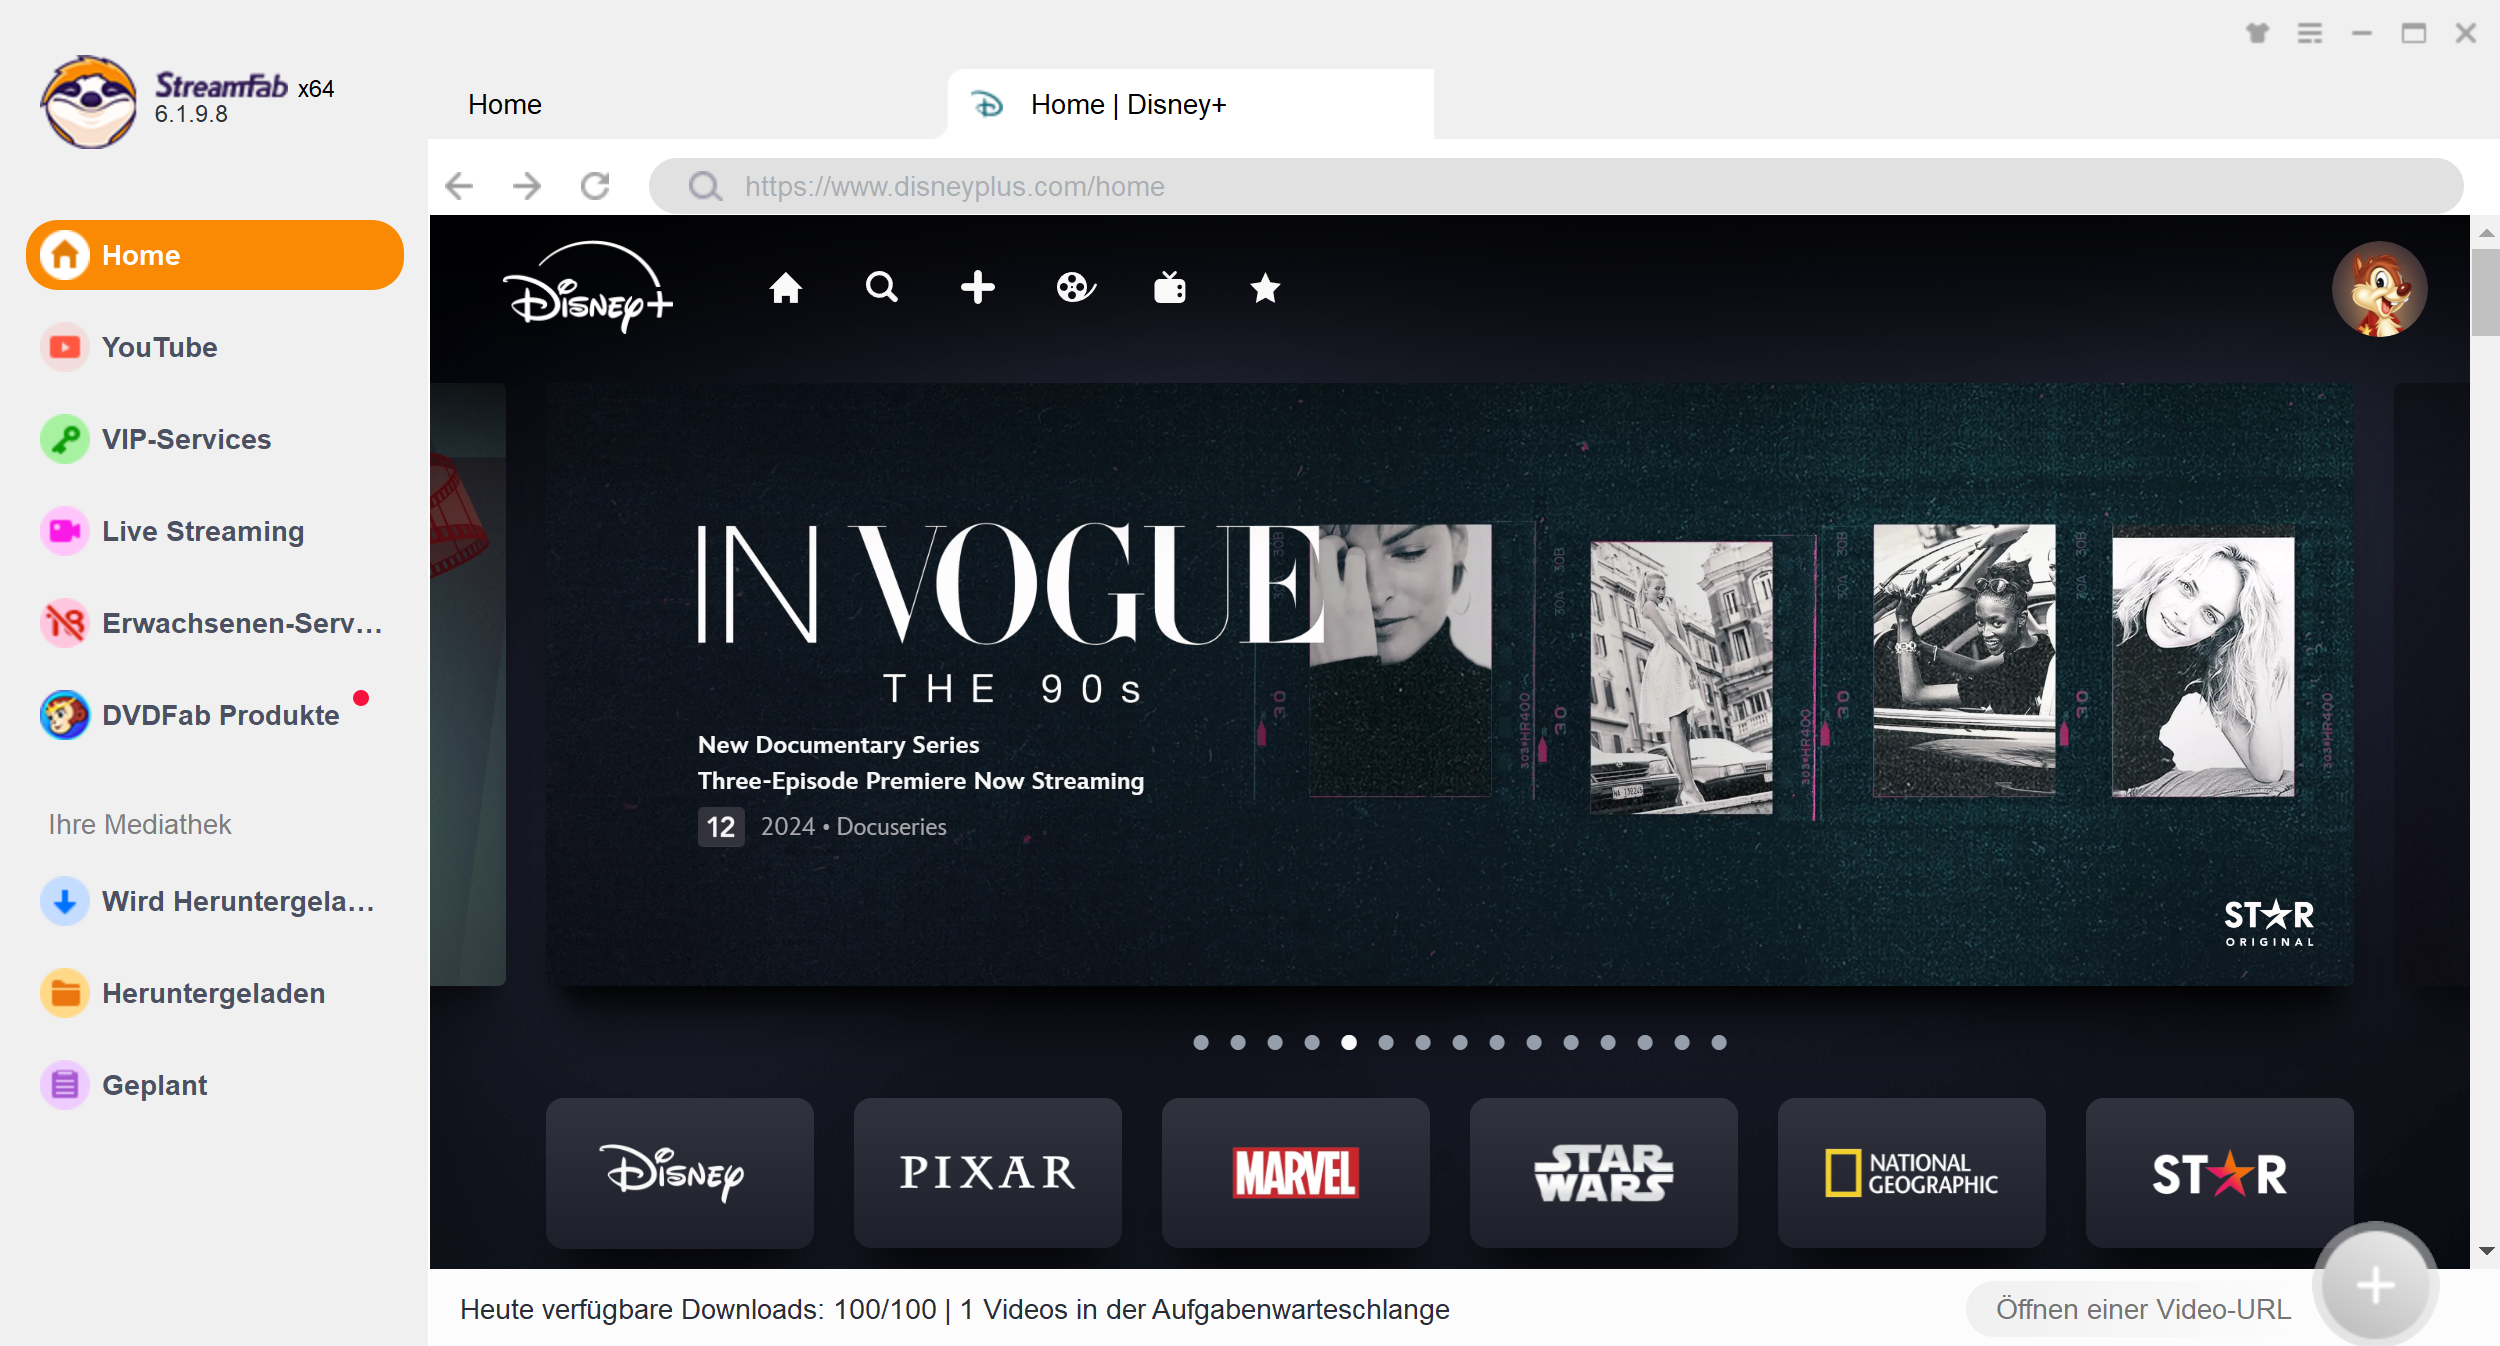Open Heruntergeladen downloaded library
This screenshot has width=2500, height=1346.
click(215, 993)
